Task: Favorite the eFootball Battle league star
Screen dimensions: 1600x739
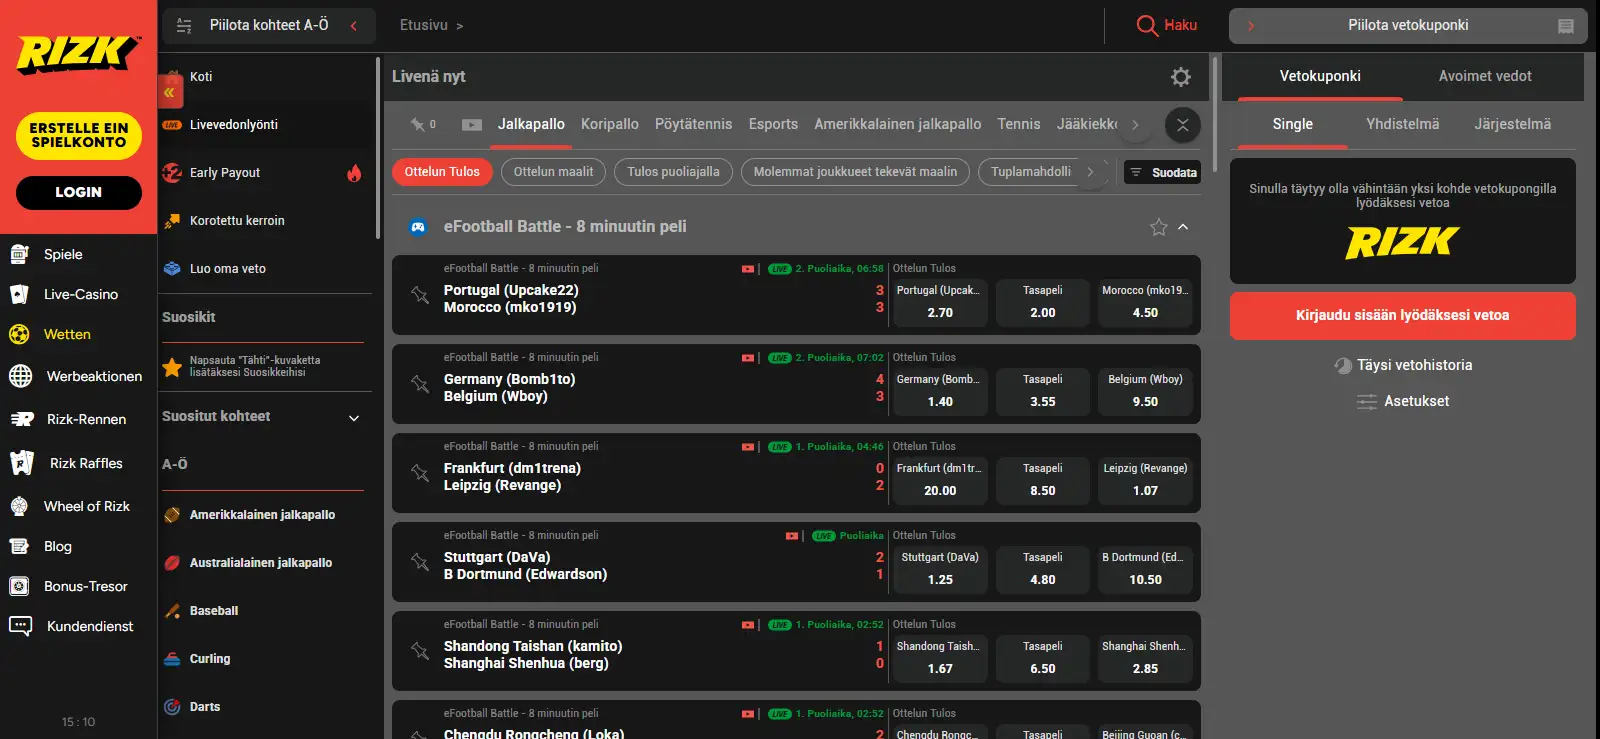Action: (x=1159, y=227)
